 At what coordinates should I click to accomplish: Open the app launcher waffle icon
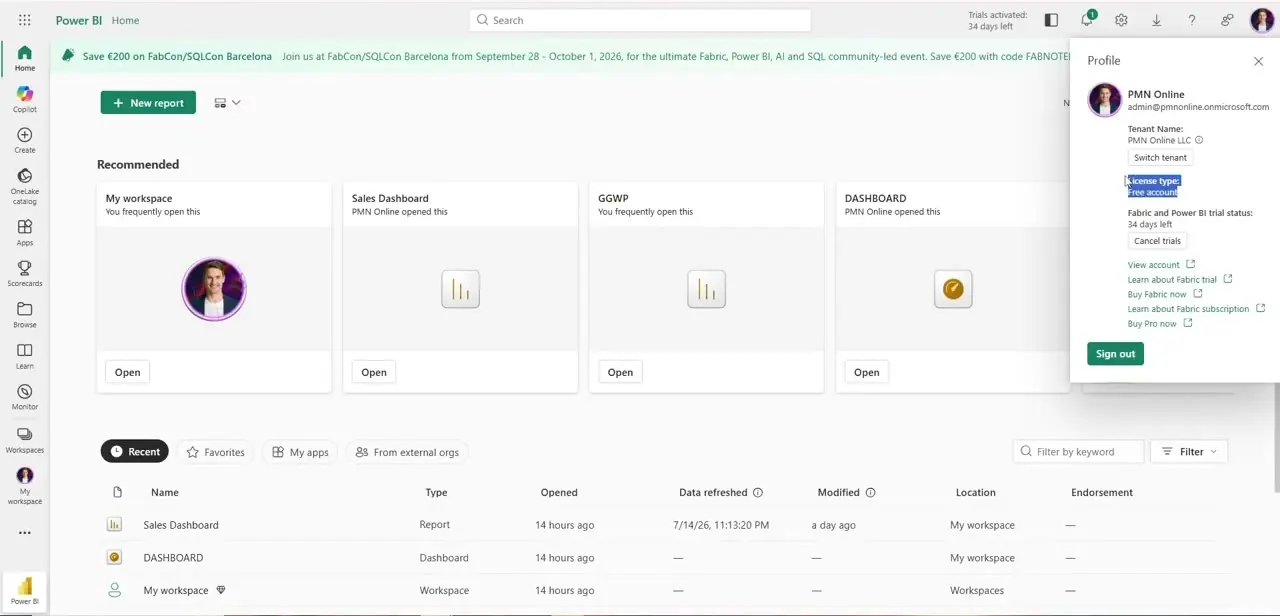click(24, 20)
